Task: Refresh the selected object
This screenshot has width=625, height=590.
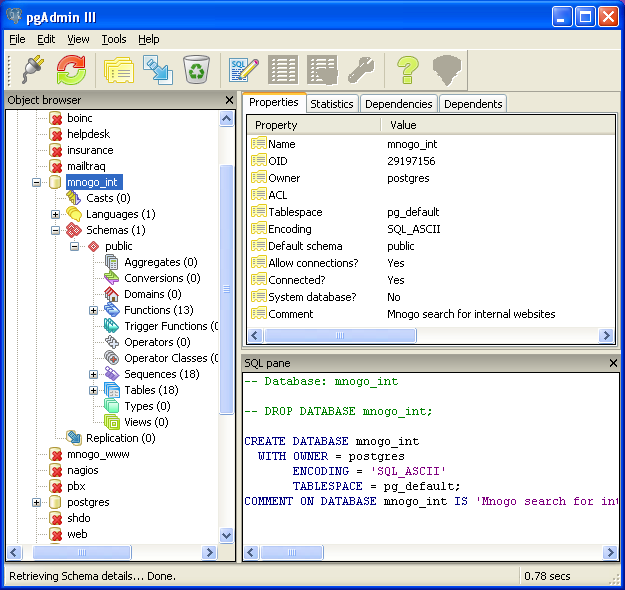Action: point(71,70)
